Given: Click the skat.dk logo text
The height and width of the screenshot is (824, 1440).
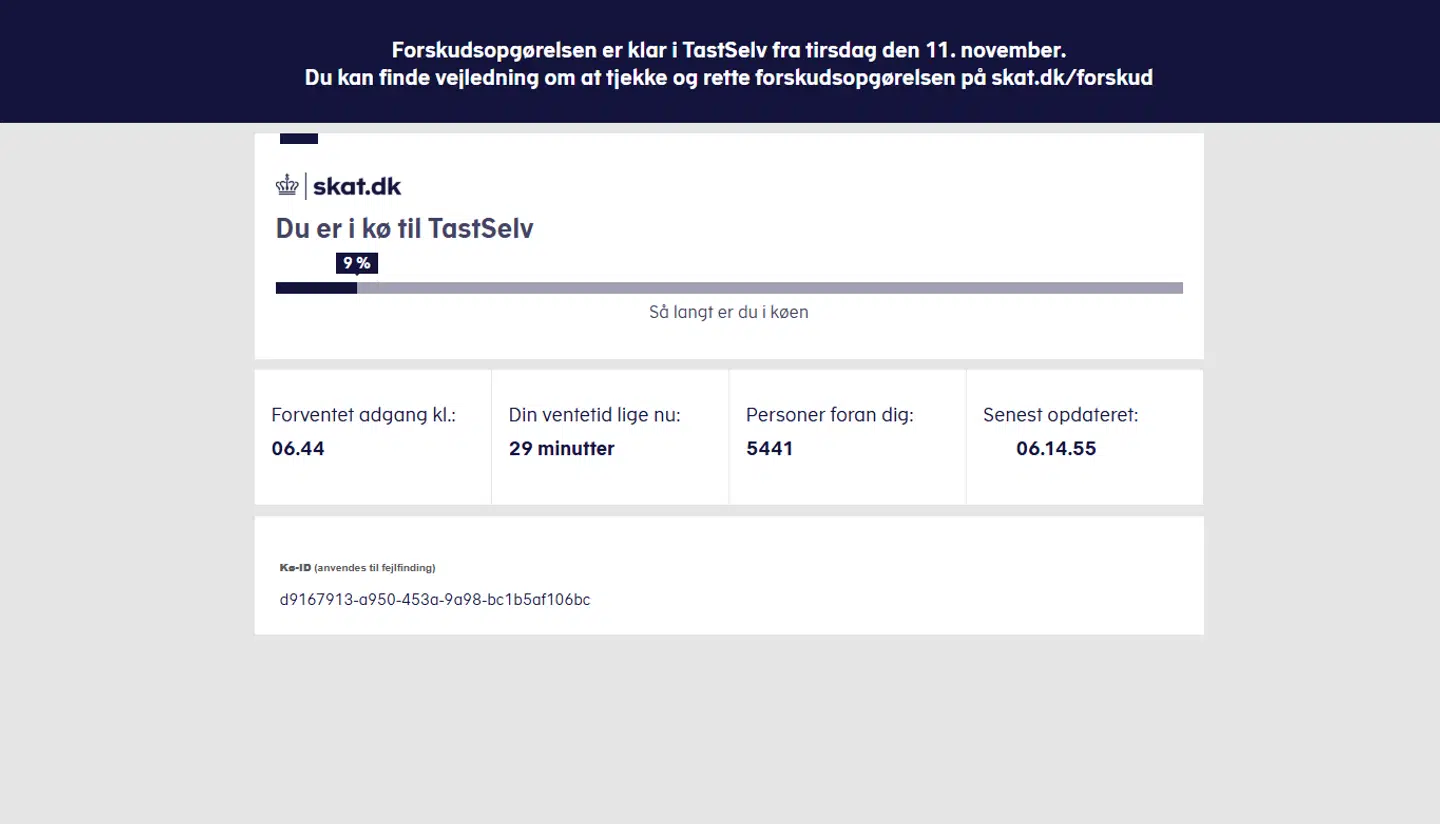Looking at the screenshot, I should 357,186.
